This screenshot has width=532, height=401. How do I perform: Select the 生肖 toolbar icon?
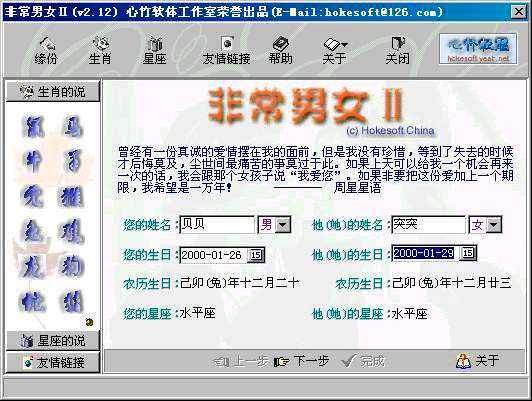tap(100, 50)
